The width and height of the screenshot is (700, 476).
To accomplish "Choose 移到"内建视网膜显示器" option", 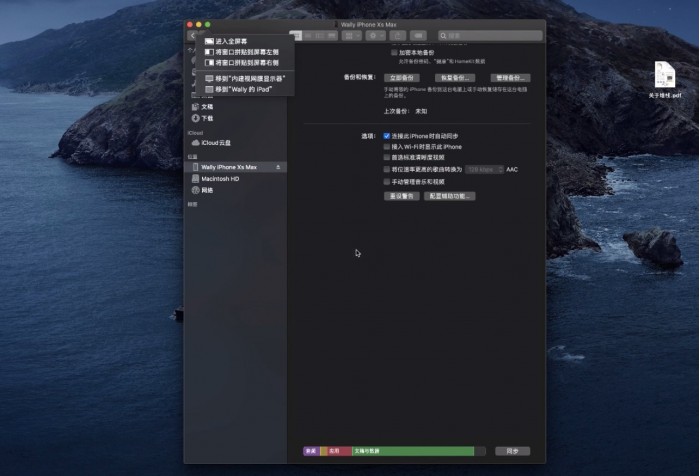I will coord(245,78).
